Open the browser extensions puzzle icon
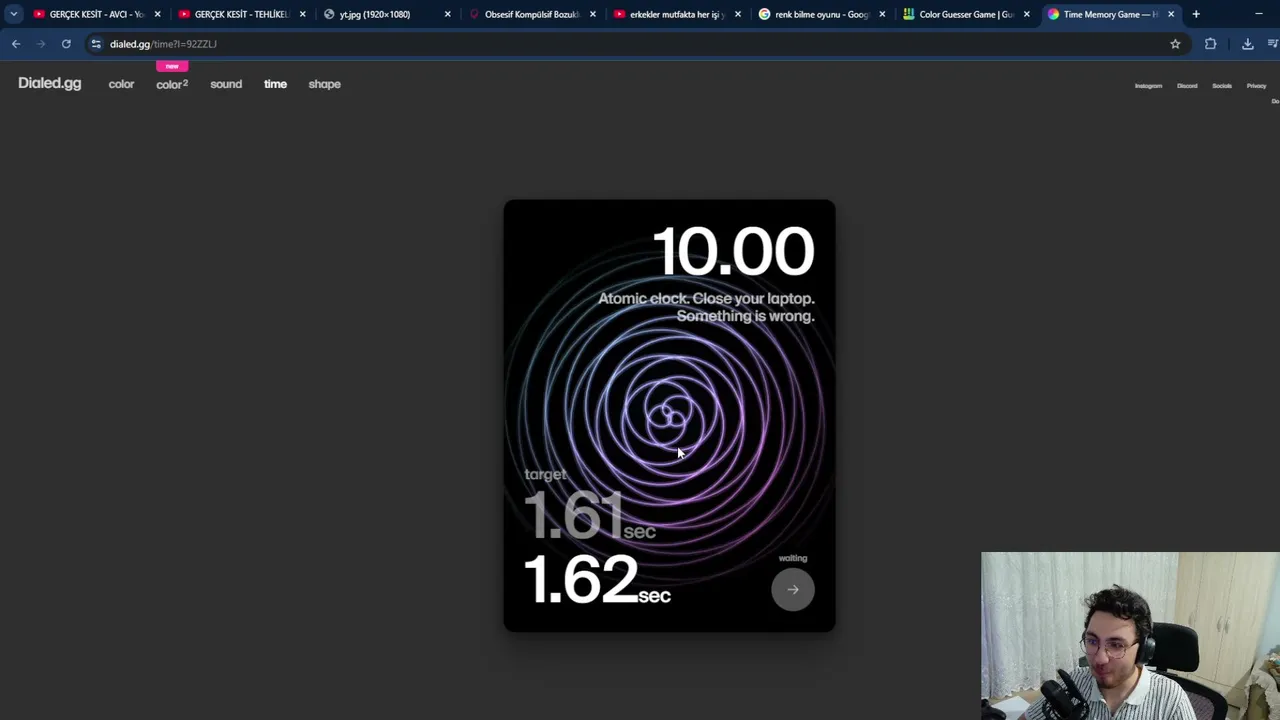Viewport: 1280px width, 720px height. point(1210,44)
